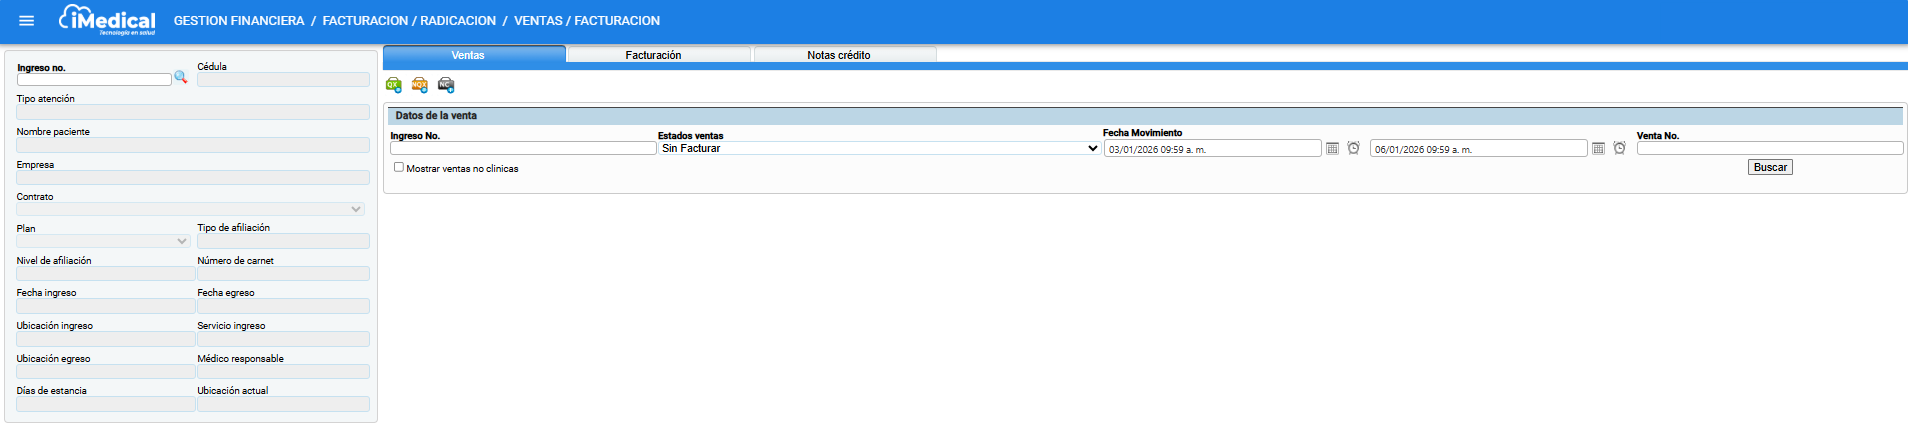This screenshot has height=429, width=1908.
Task: Expand the Estados ventas dropdown
Action: click(879, 148)
